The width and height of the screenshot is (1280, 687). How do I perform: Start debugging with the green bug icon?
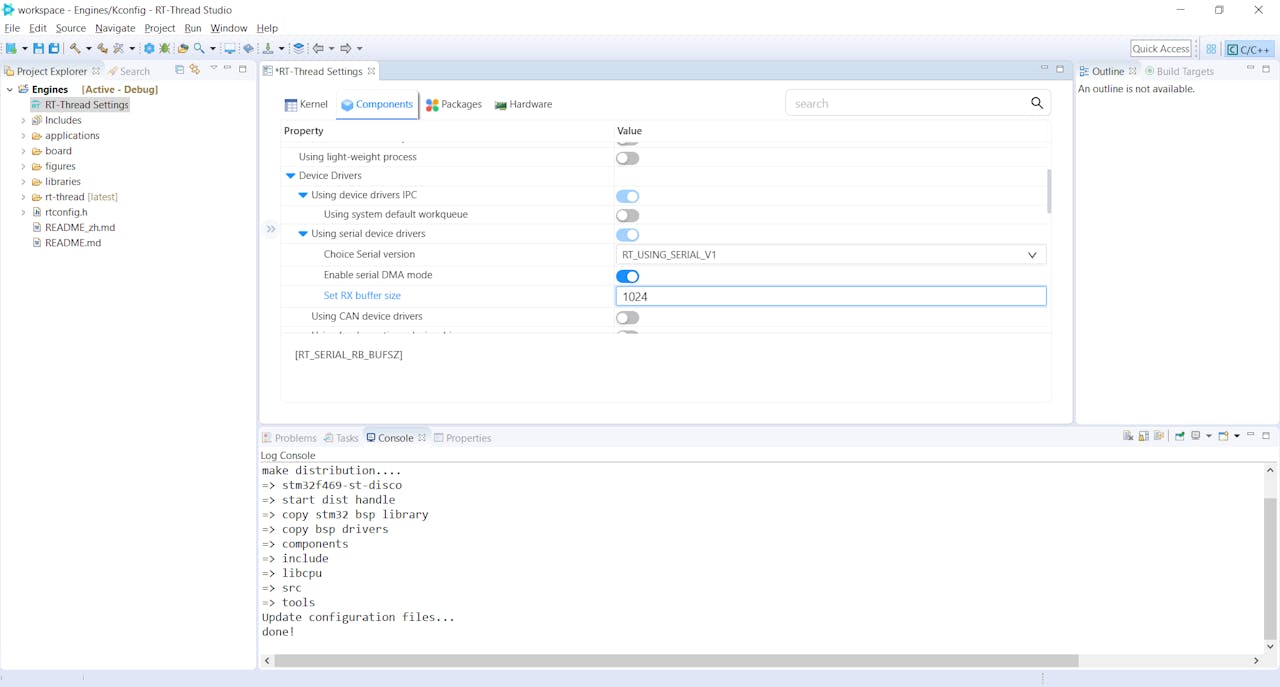point(165,48)
